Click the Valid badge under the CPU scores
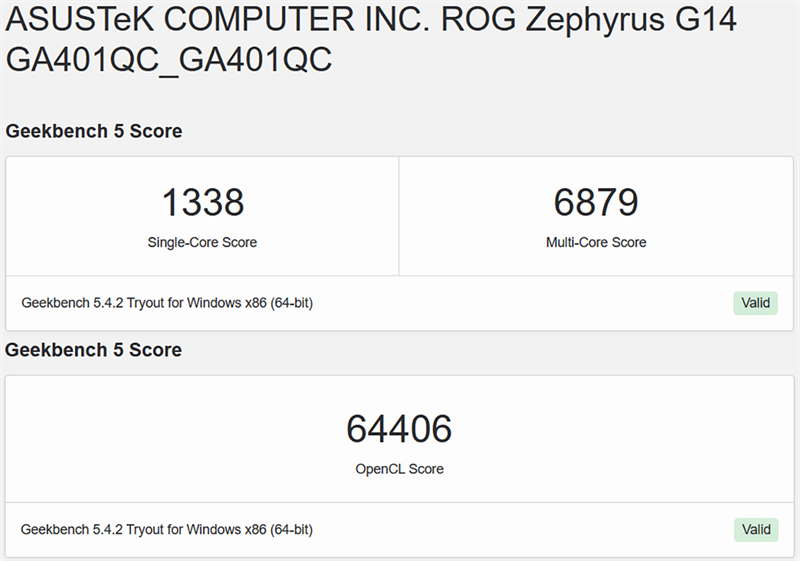Screen dimensions: 800x561 [756, 303]
